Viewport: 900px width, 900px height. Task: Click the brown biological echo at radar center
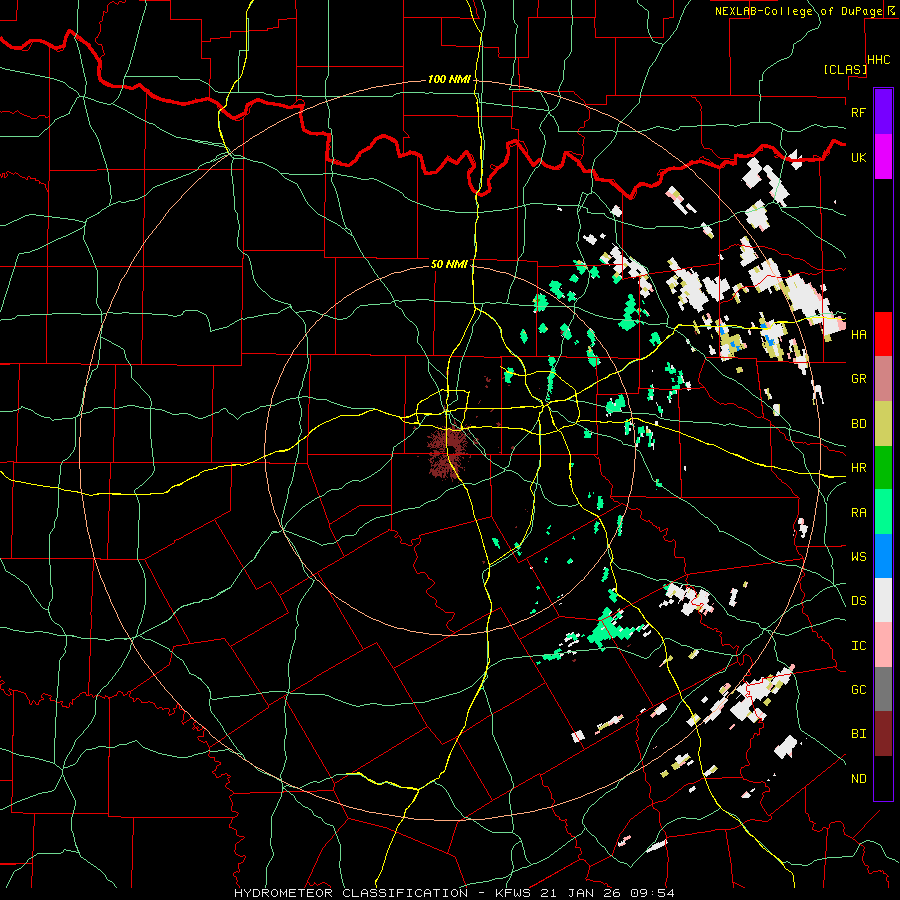tap(449, 451)
